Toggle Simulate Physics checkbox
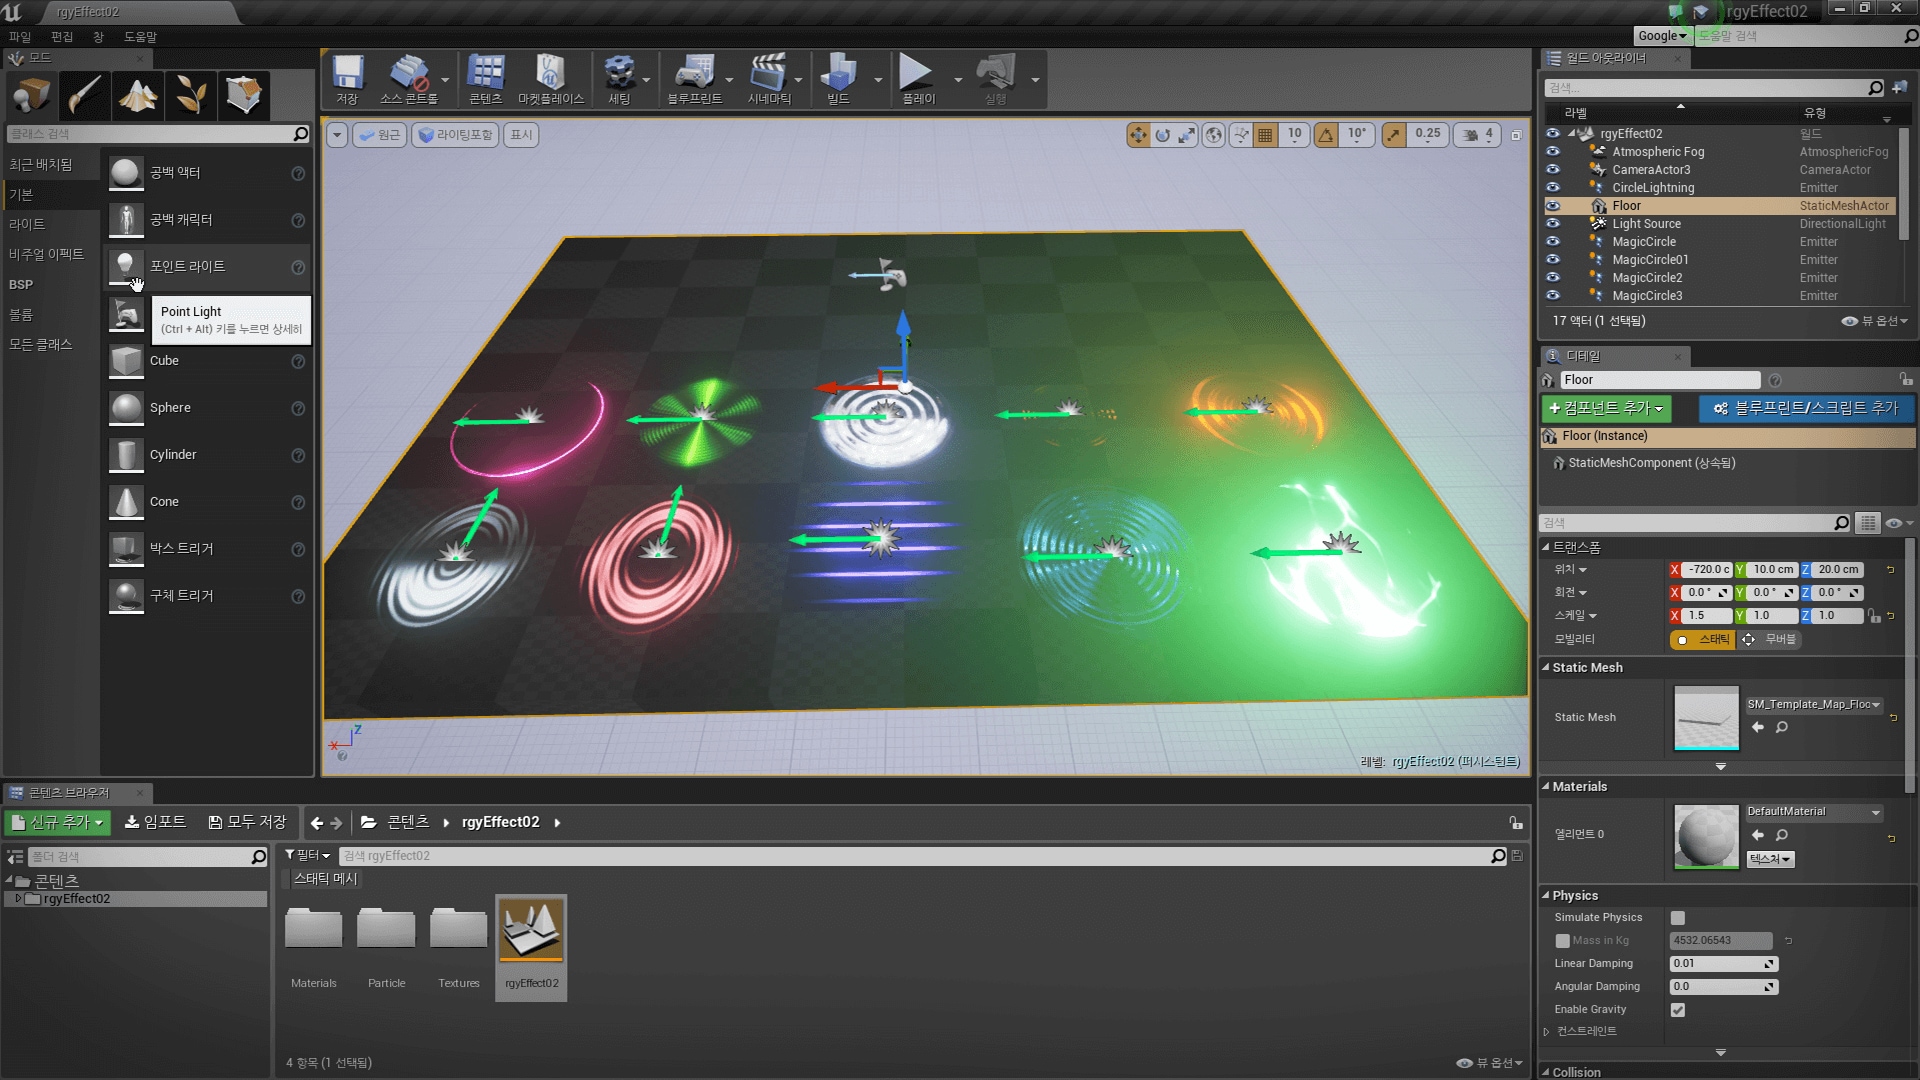The width and height of the screenshot is (1920, 1080). coord(1678,918)
